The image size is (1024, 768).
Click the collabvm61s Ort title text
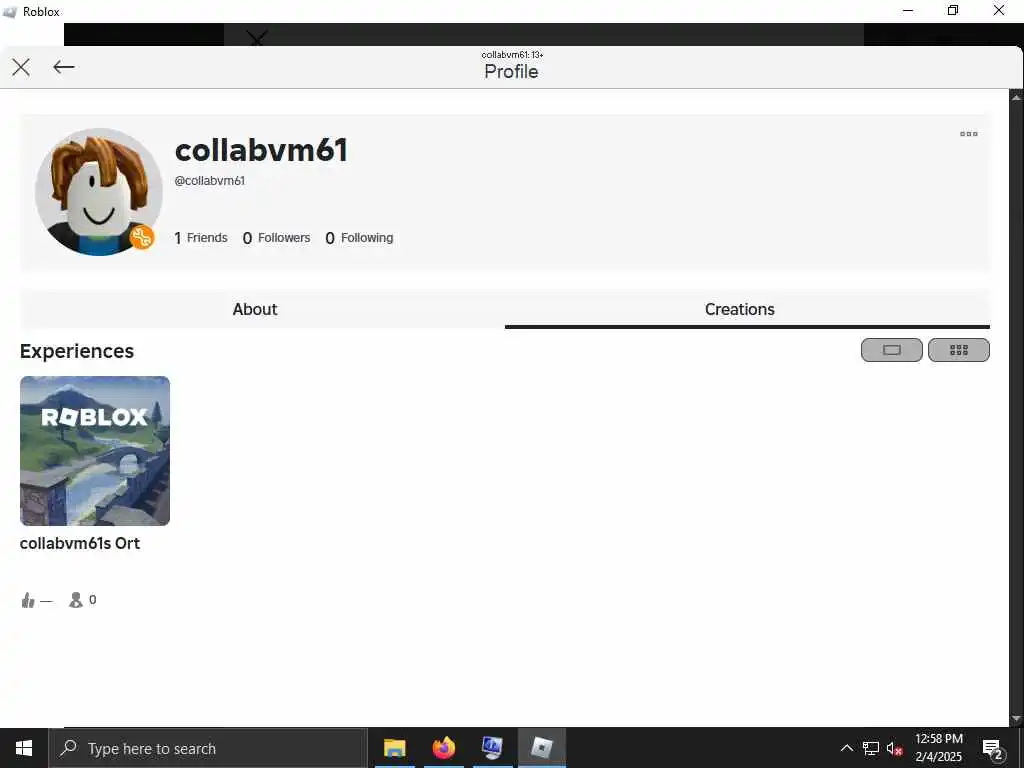80,543
